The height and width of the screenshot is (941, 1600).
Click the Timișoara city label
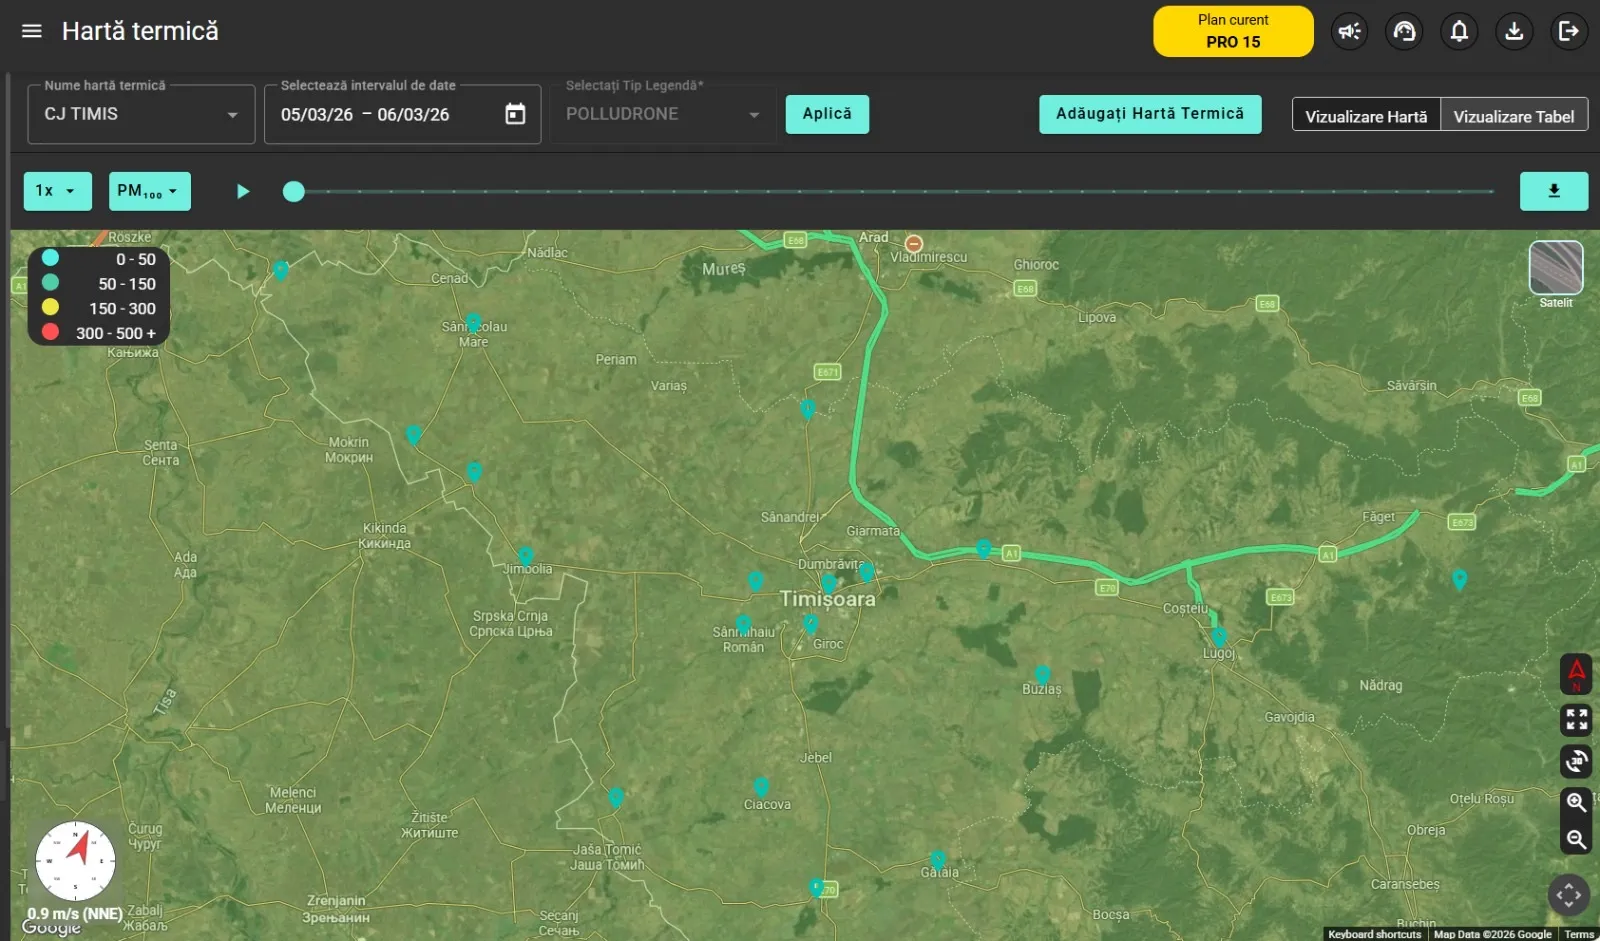[x=827, y=599]
